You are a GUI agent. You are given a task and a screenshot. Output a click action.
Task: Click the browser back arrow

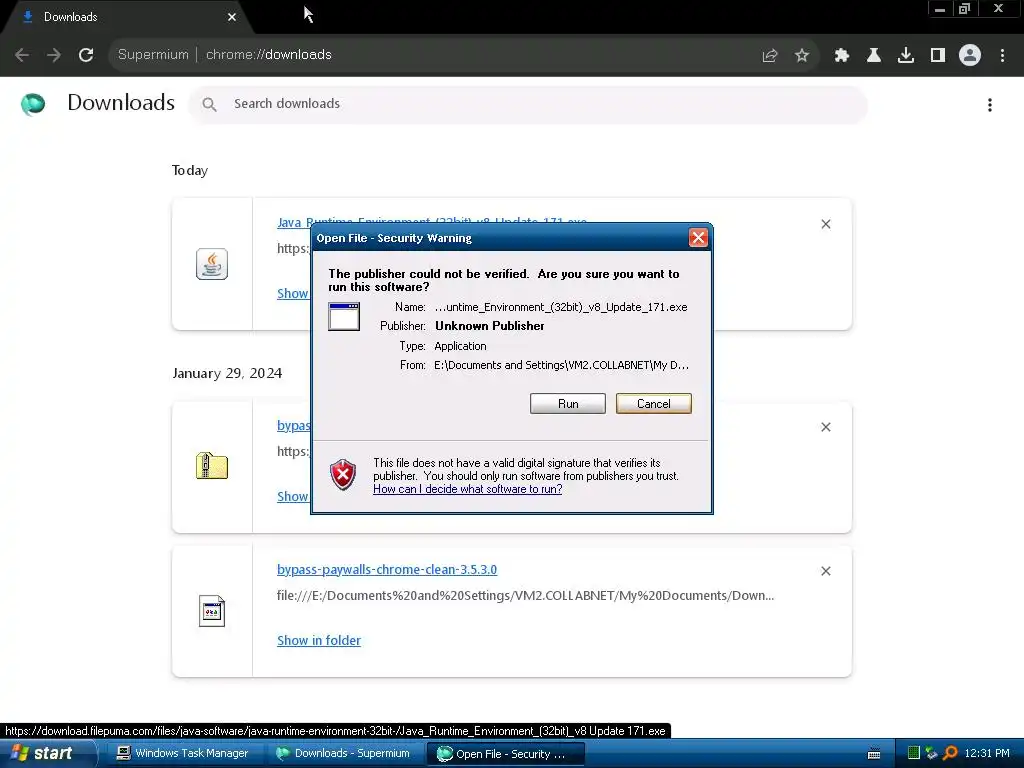pyautogui.click(x=22, y=55)
